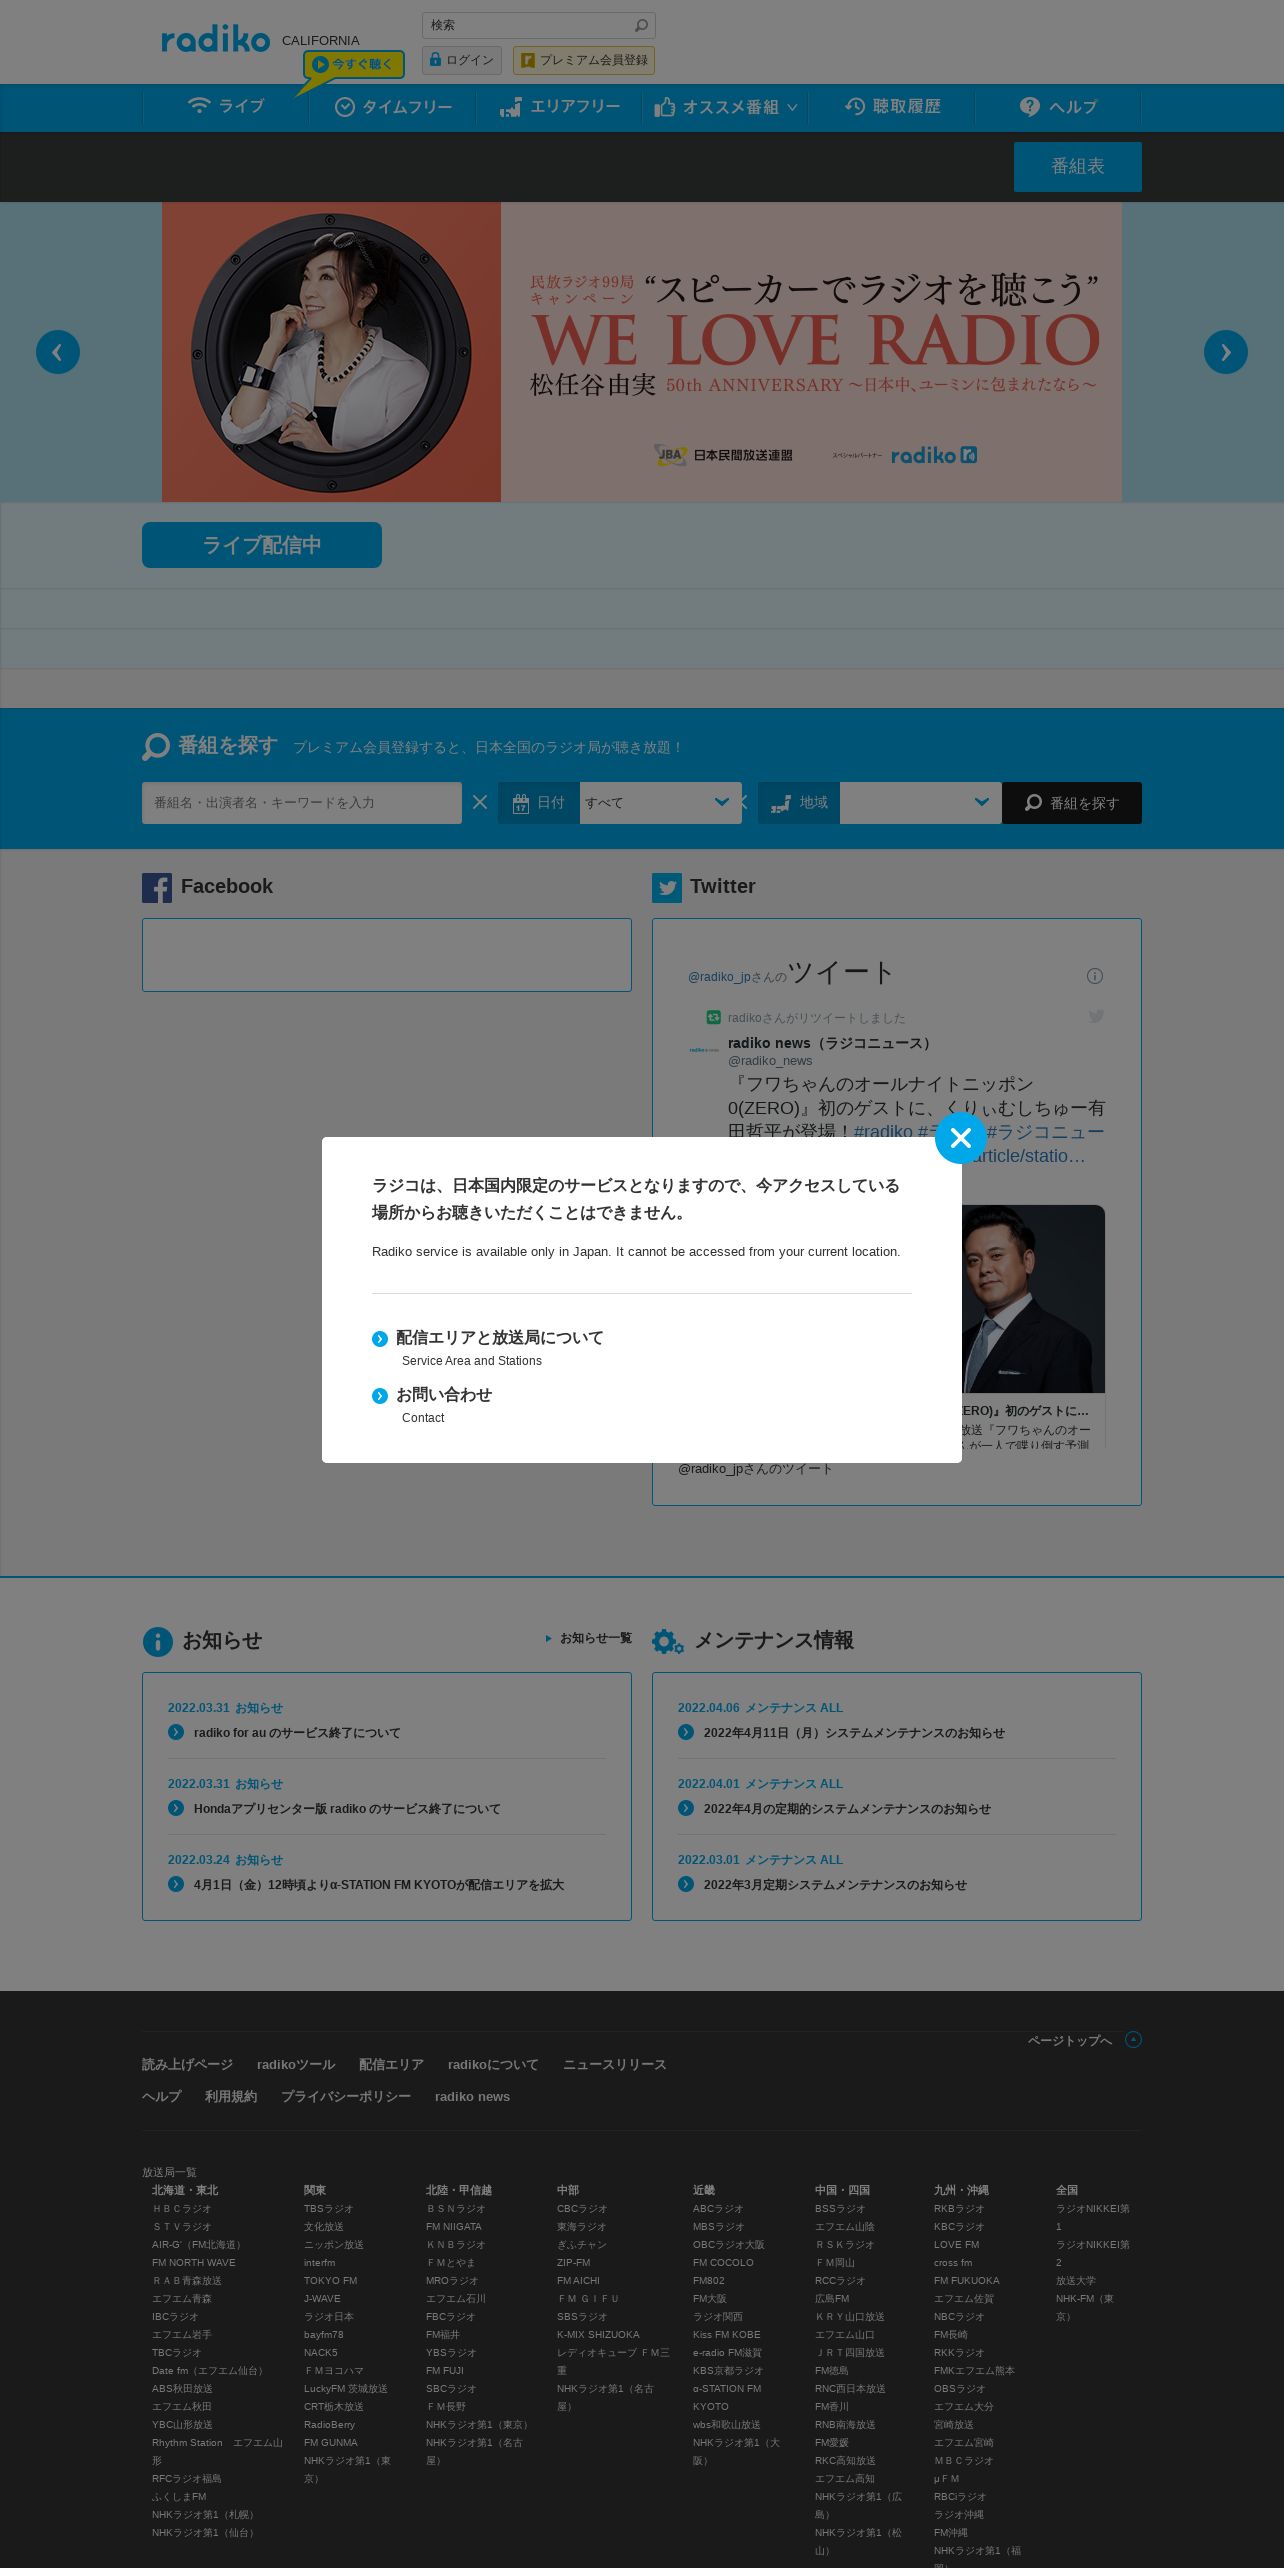This screenshot has height=2568, width=1284.
Task: Open the 配信エリア footer link
Action: (391, 2064)
